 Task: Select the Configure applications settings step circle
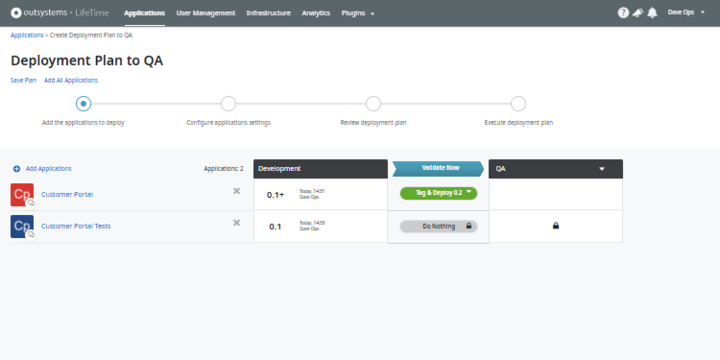tap(228, 104)
